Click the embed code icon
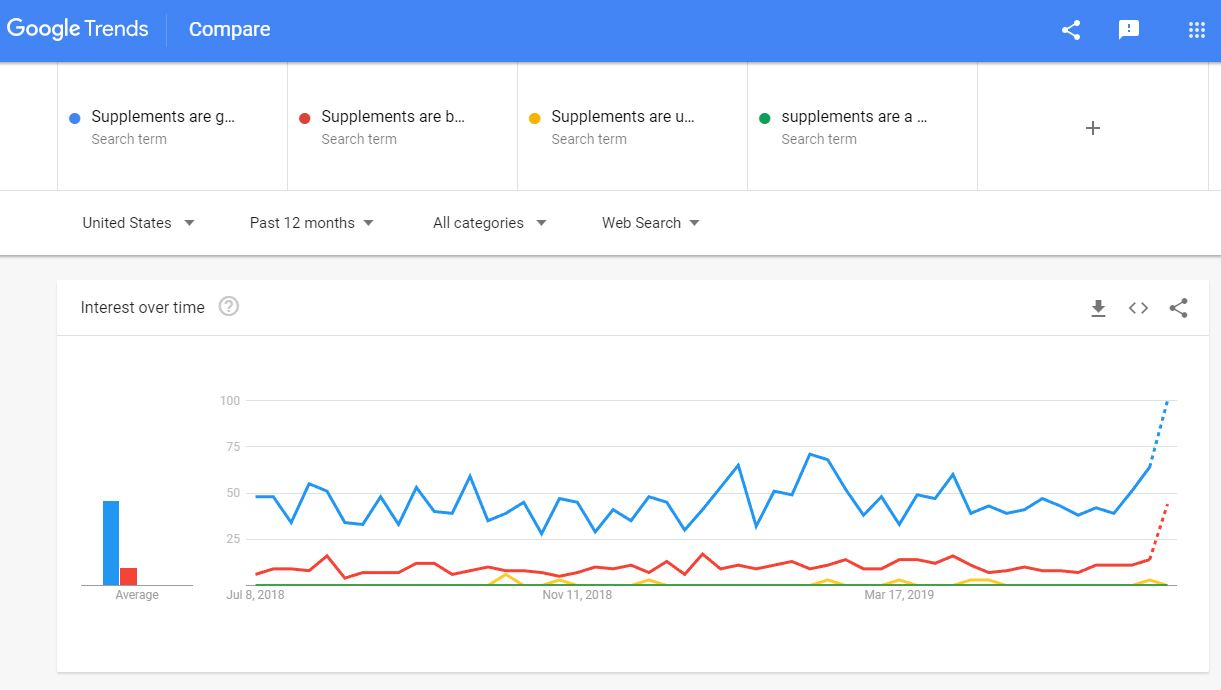This screenshot has height=690, width=1221. click(x=1138, y=308)
